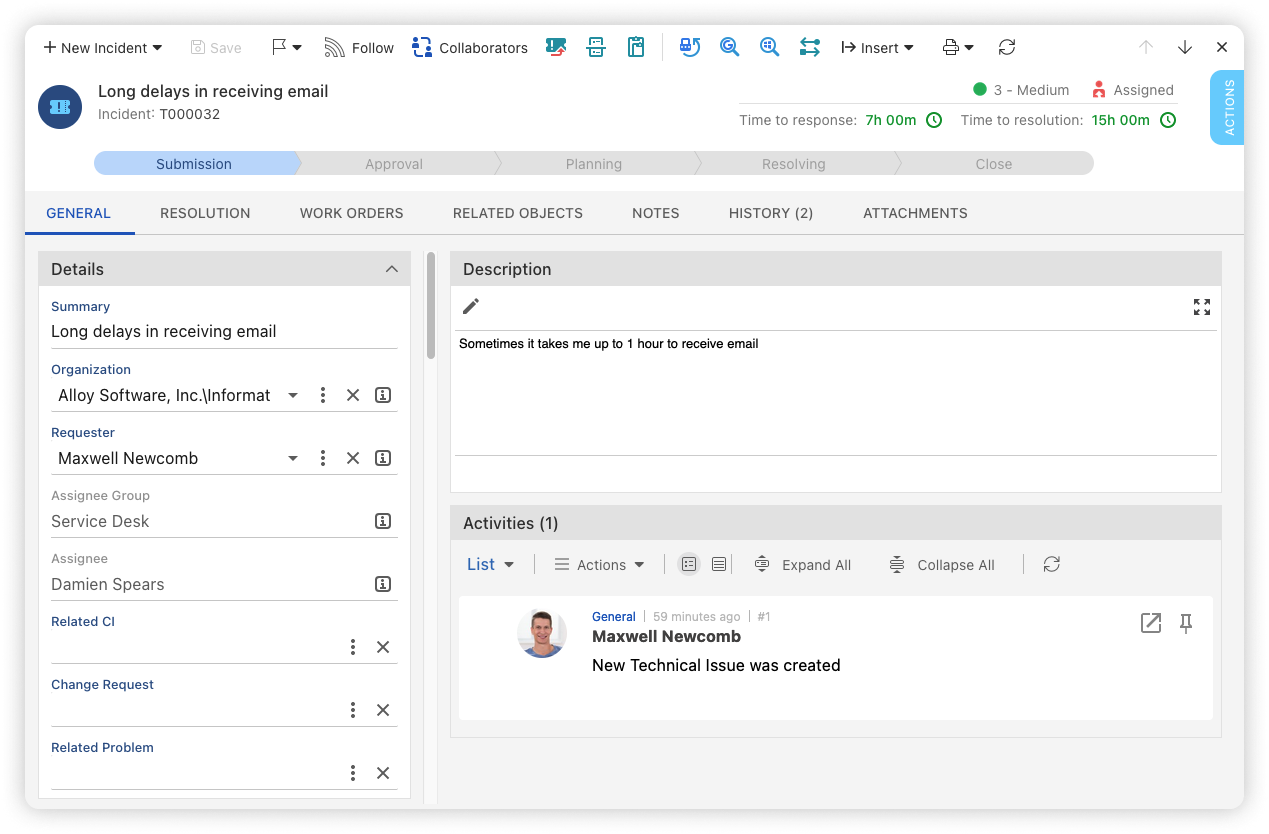The height and width of the screenshot is (834, 1269).
Task: Select the Close workflow stage
Action: click(994, 164)
